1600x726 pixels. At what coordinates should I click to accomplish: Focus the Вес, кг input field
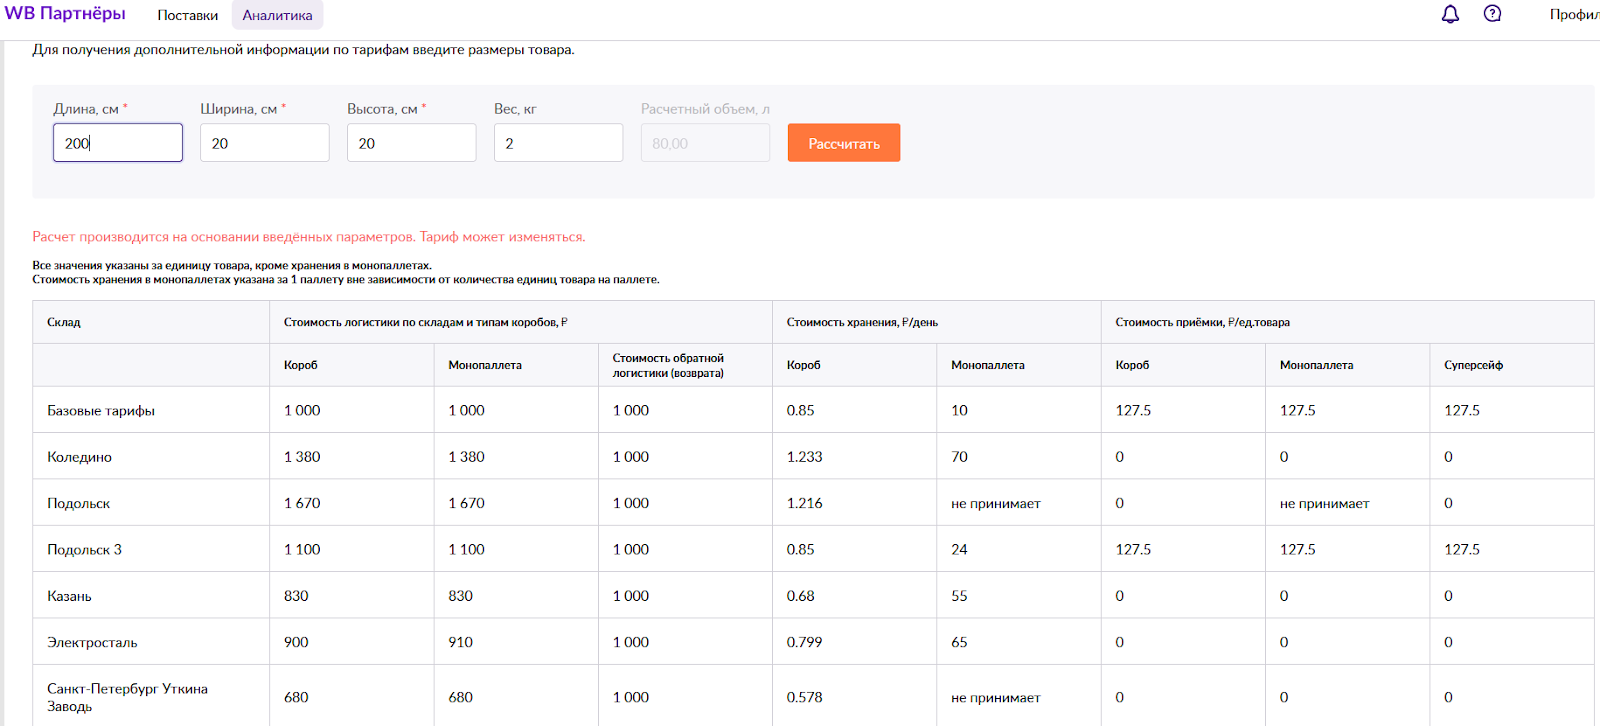point(559,143)
